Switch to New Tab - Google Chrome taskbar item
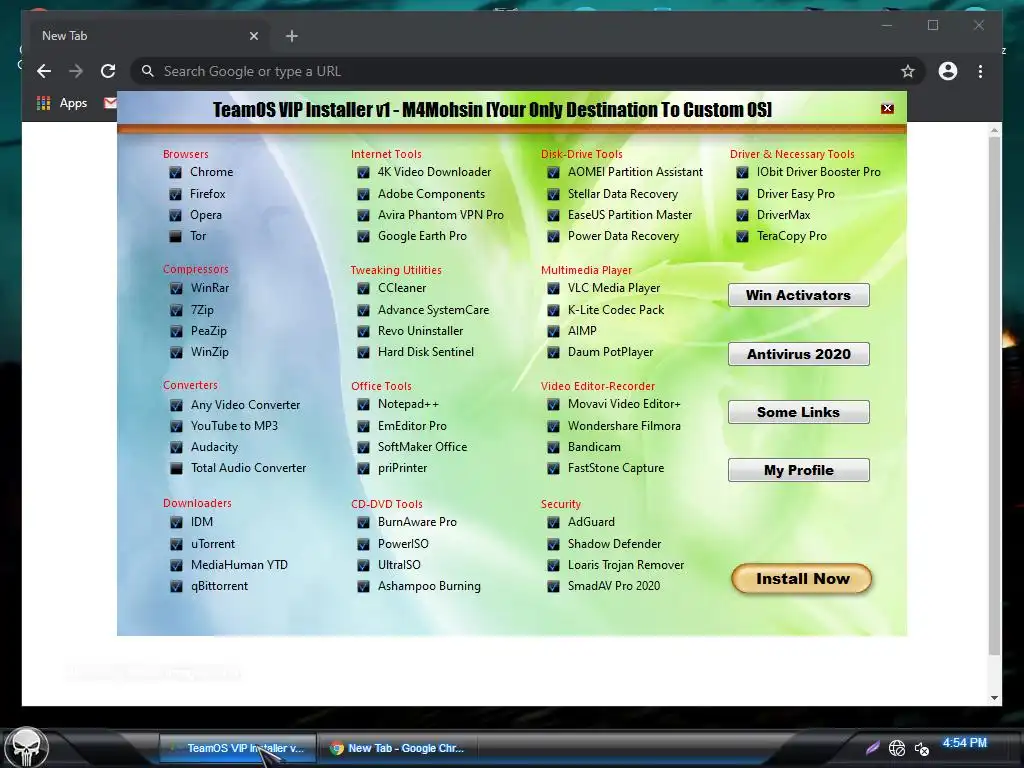1024x768 pixels. coord(397,748)
